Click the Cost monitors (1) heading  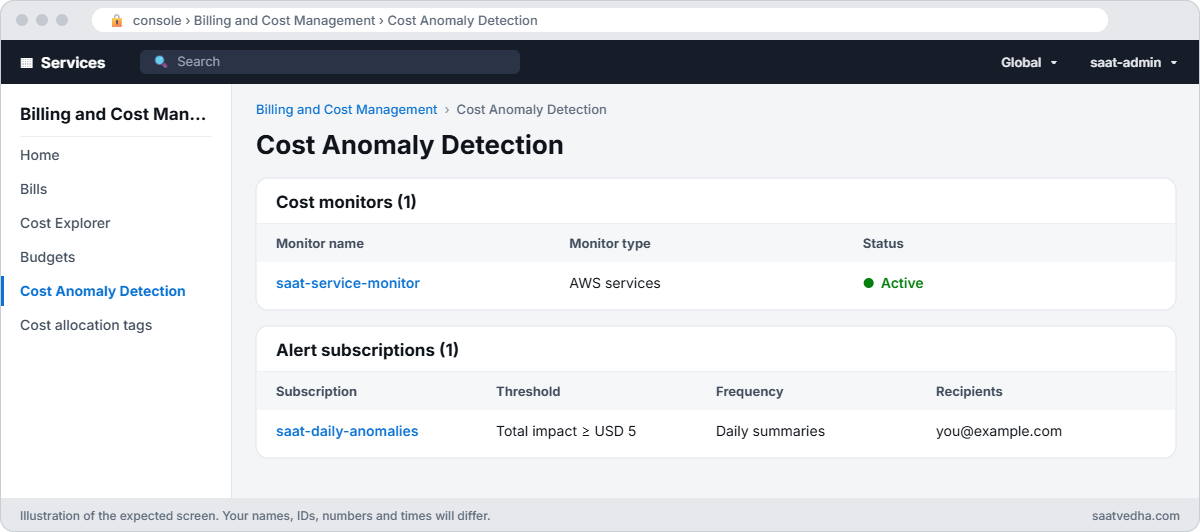[346, 202]
